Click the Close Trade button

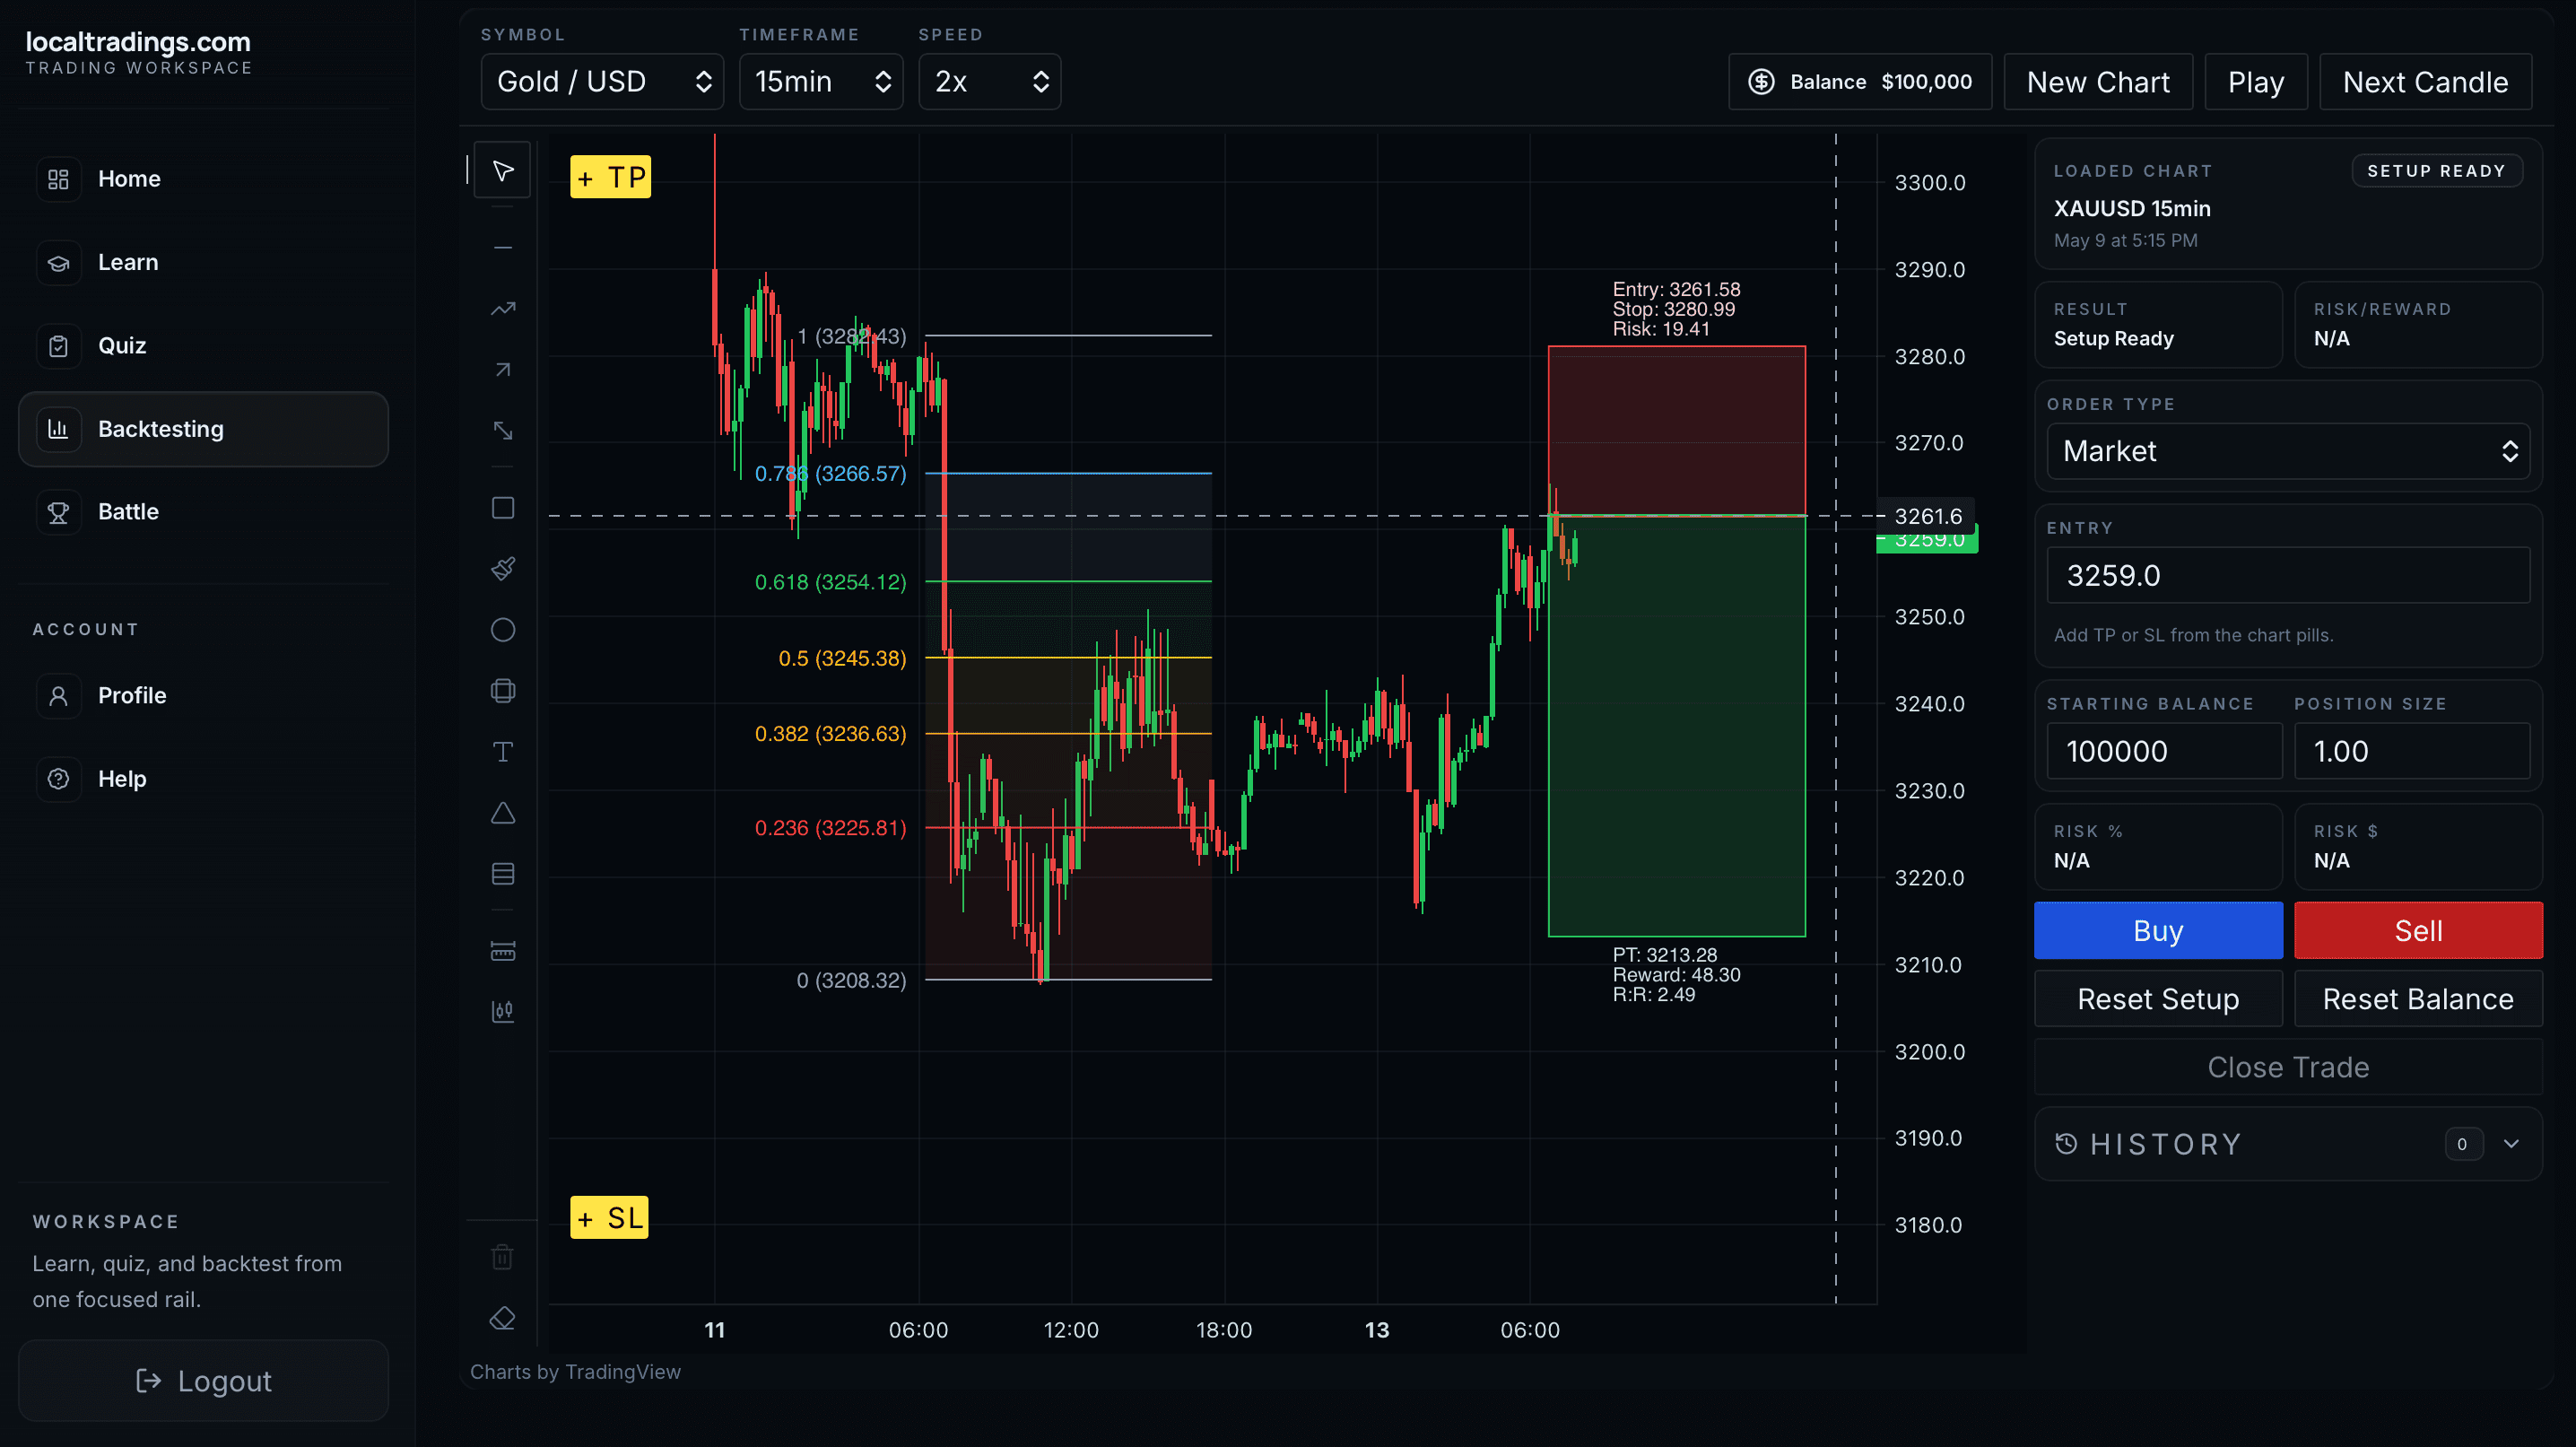pos(2288,1066)
